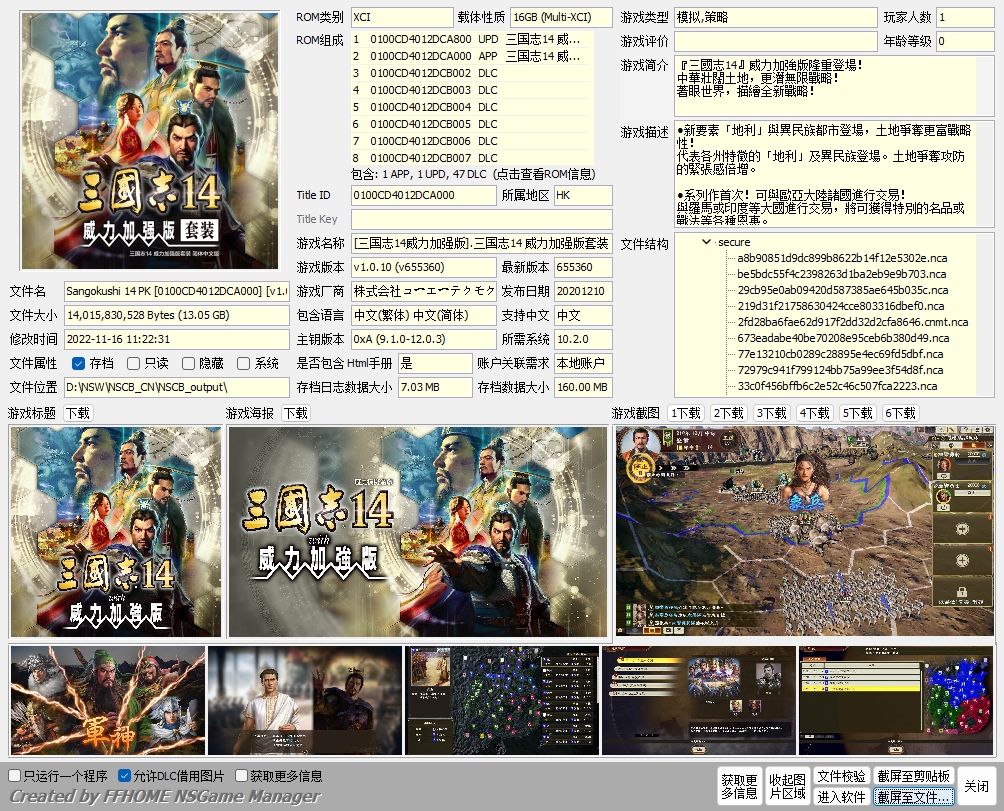
Task: Click the 文件校验 button
Action: 841,776
